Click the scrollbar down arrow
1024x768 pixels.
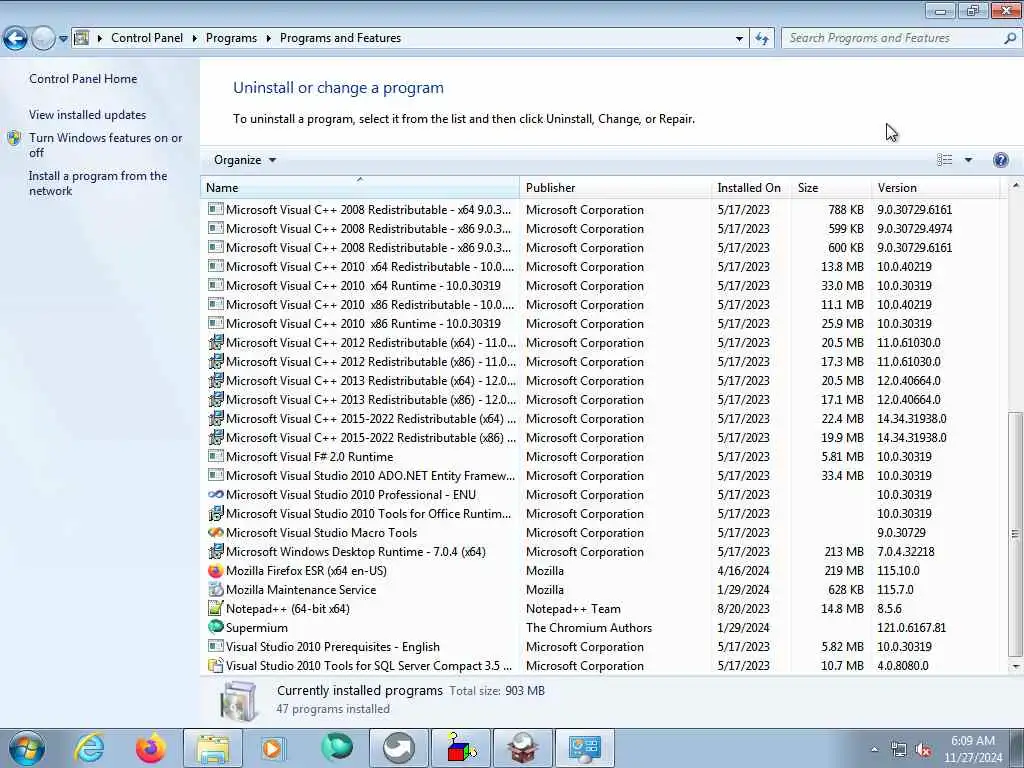click(1016, 666)
